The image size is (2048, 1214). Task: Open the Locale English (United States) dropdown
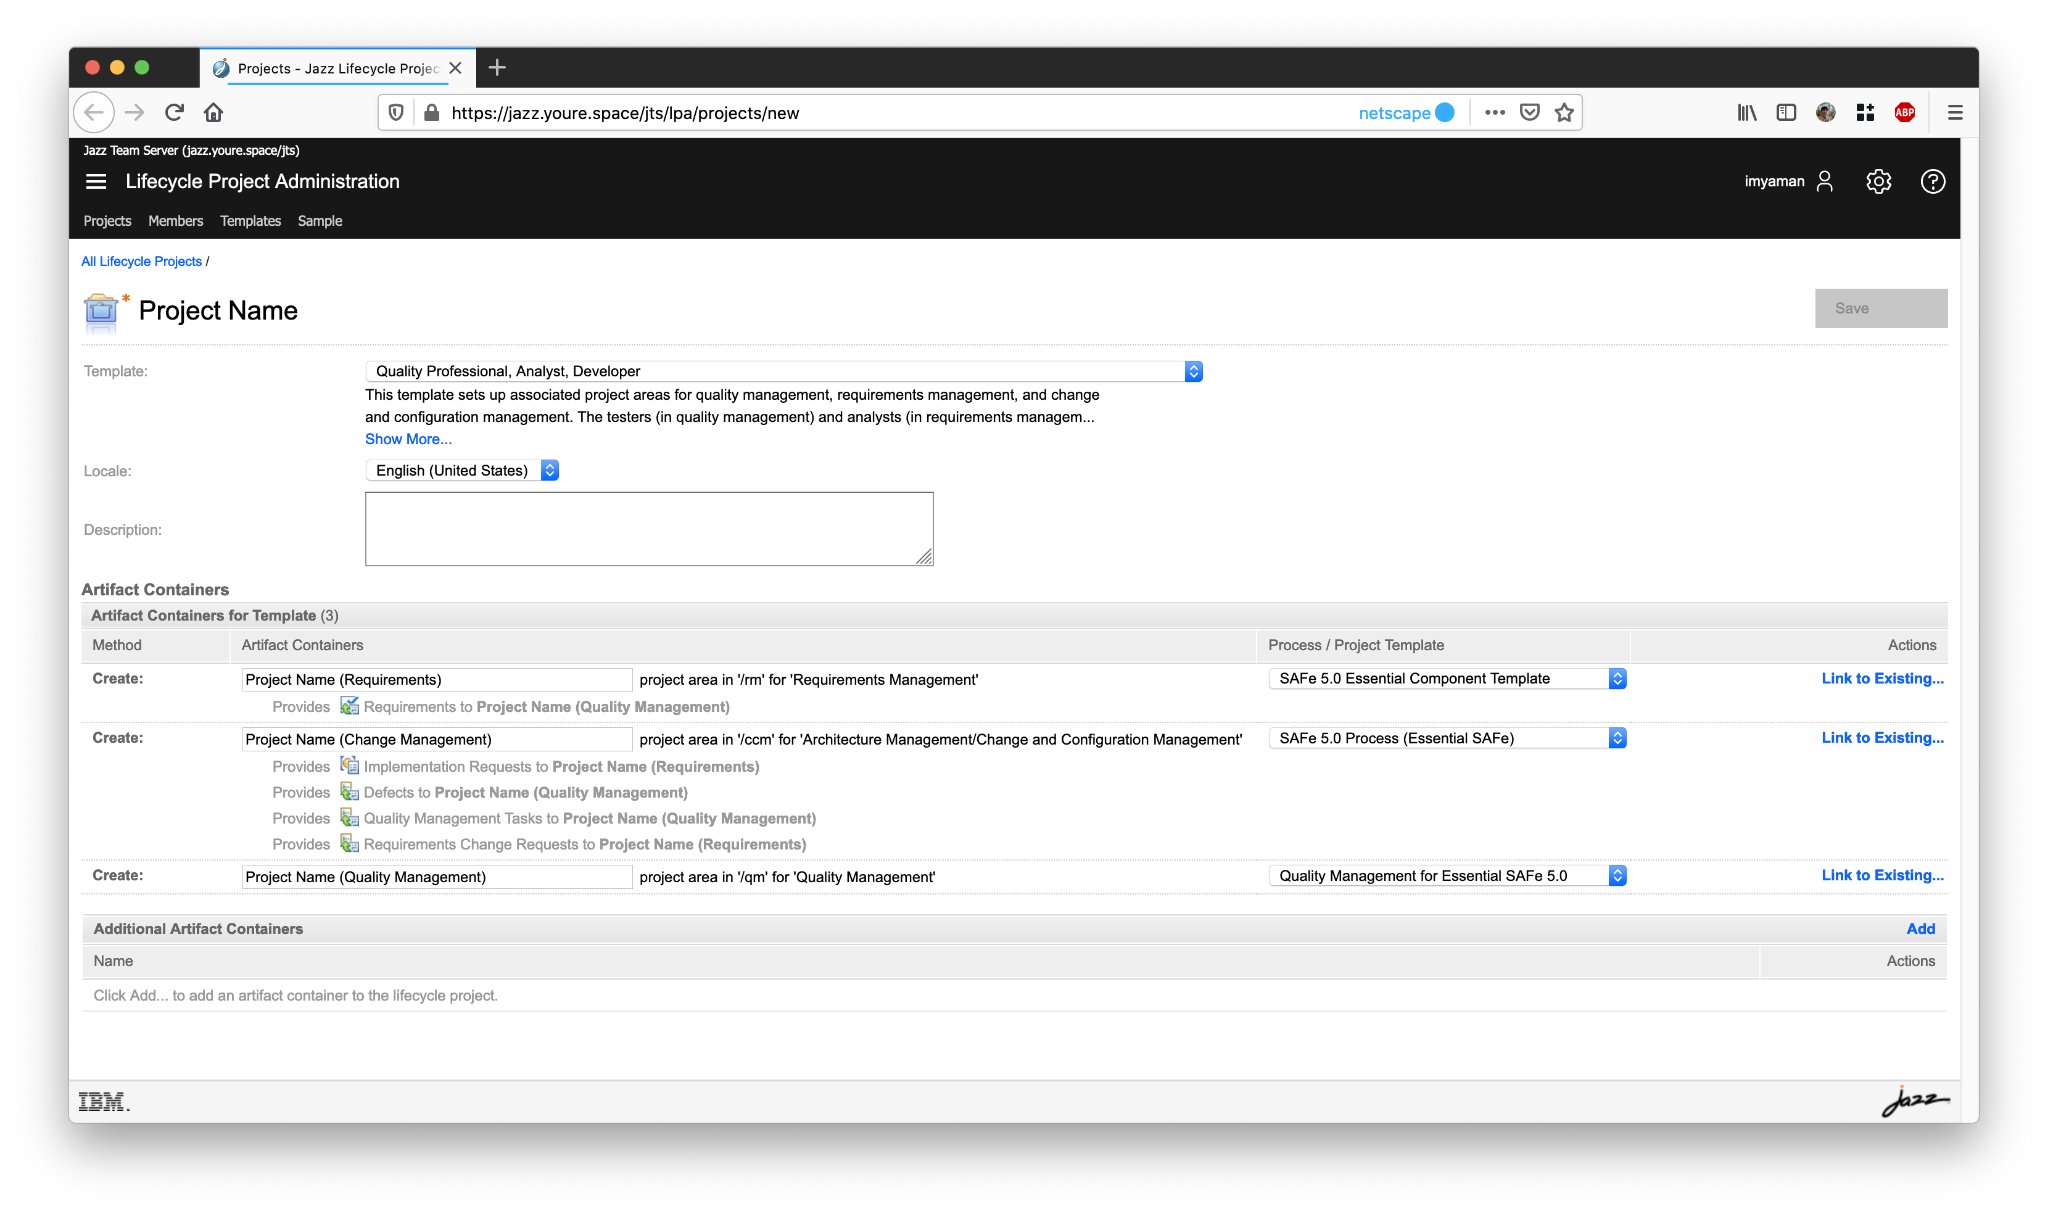coord(462,470)
